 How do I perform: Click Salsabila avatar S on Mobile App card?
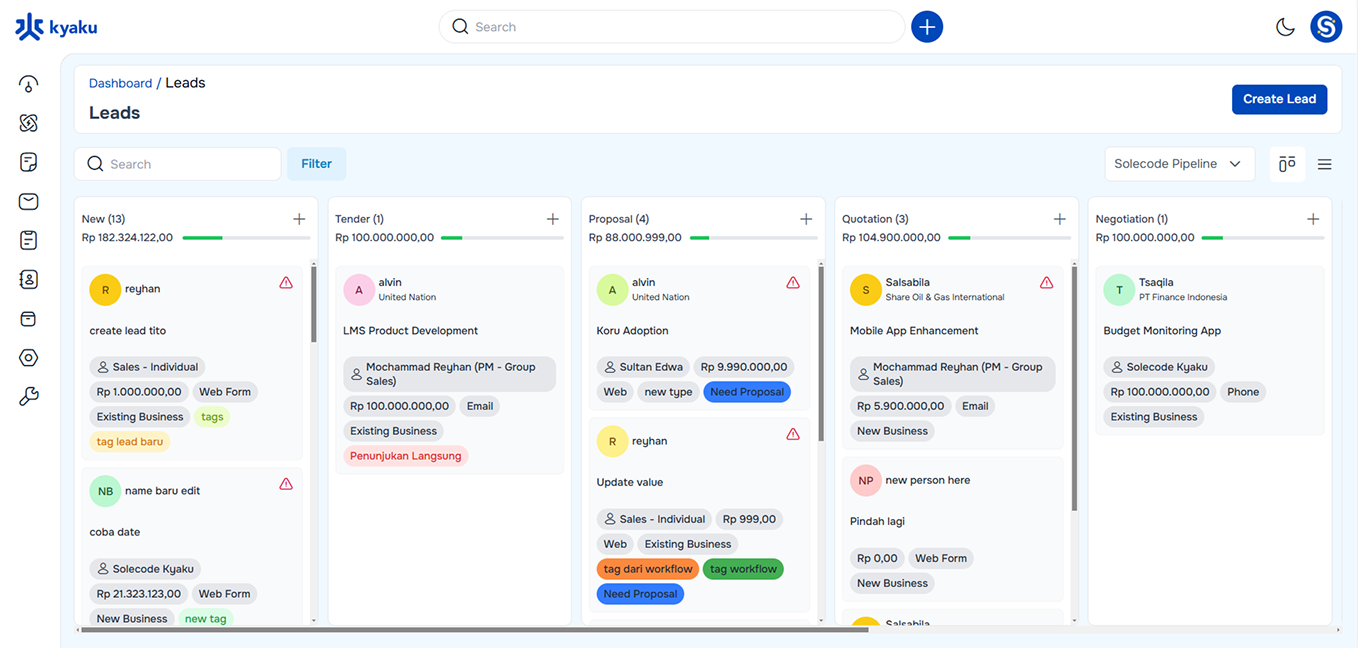tap(866, 290)
